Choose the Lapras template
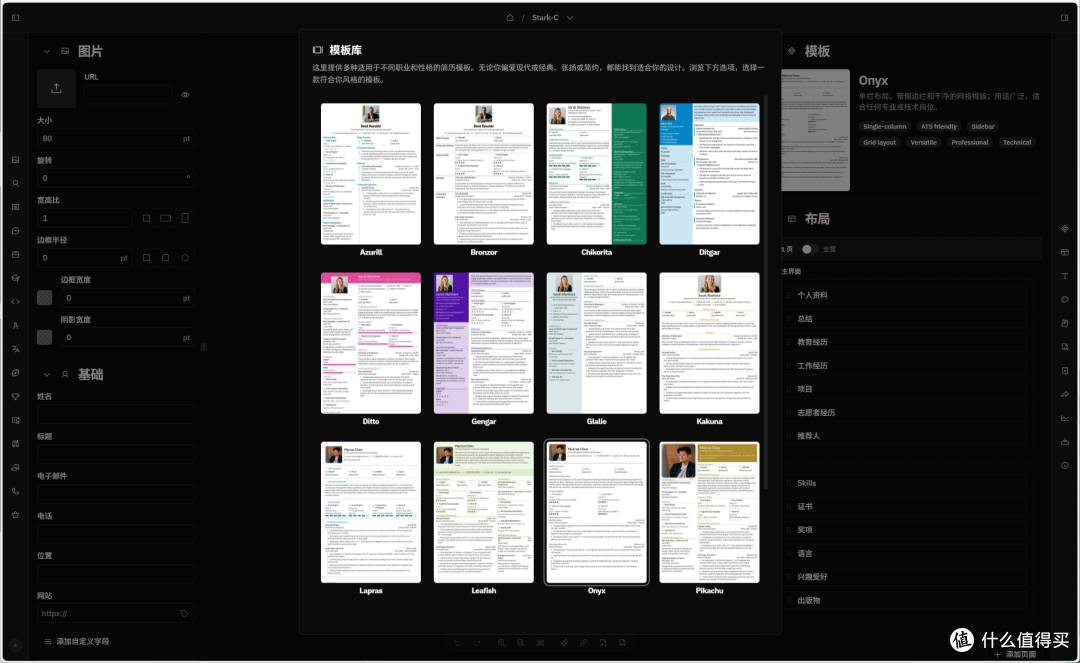1080x663 pixels. (371, 512)
